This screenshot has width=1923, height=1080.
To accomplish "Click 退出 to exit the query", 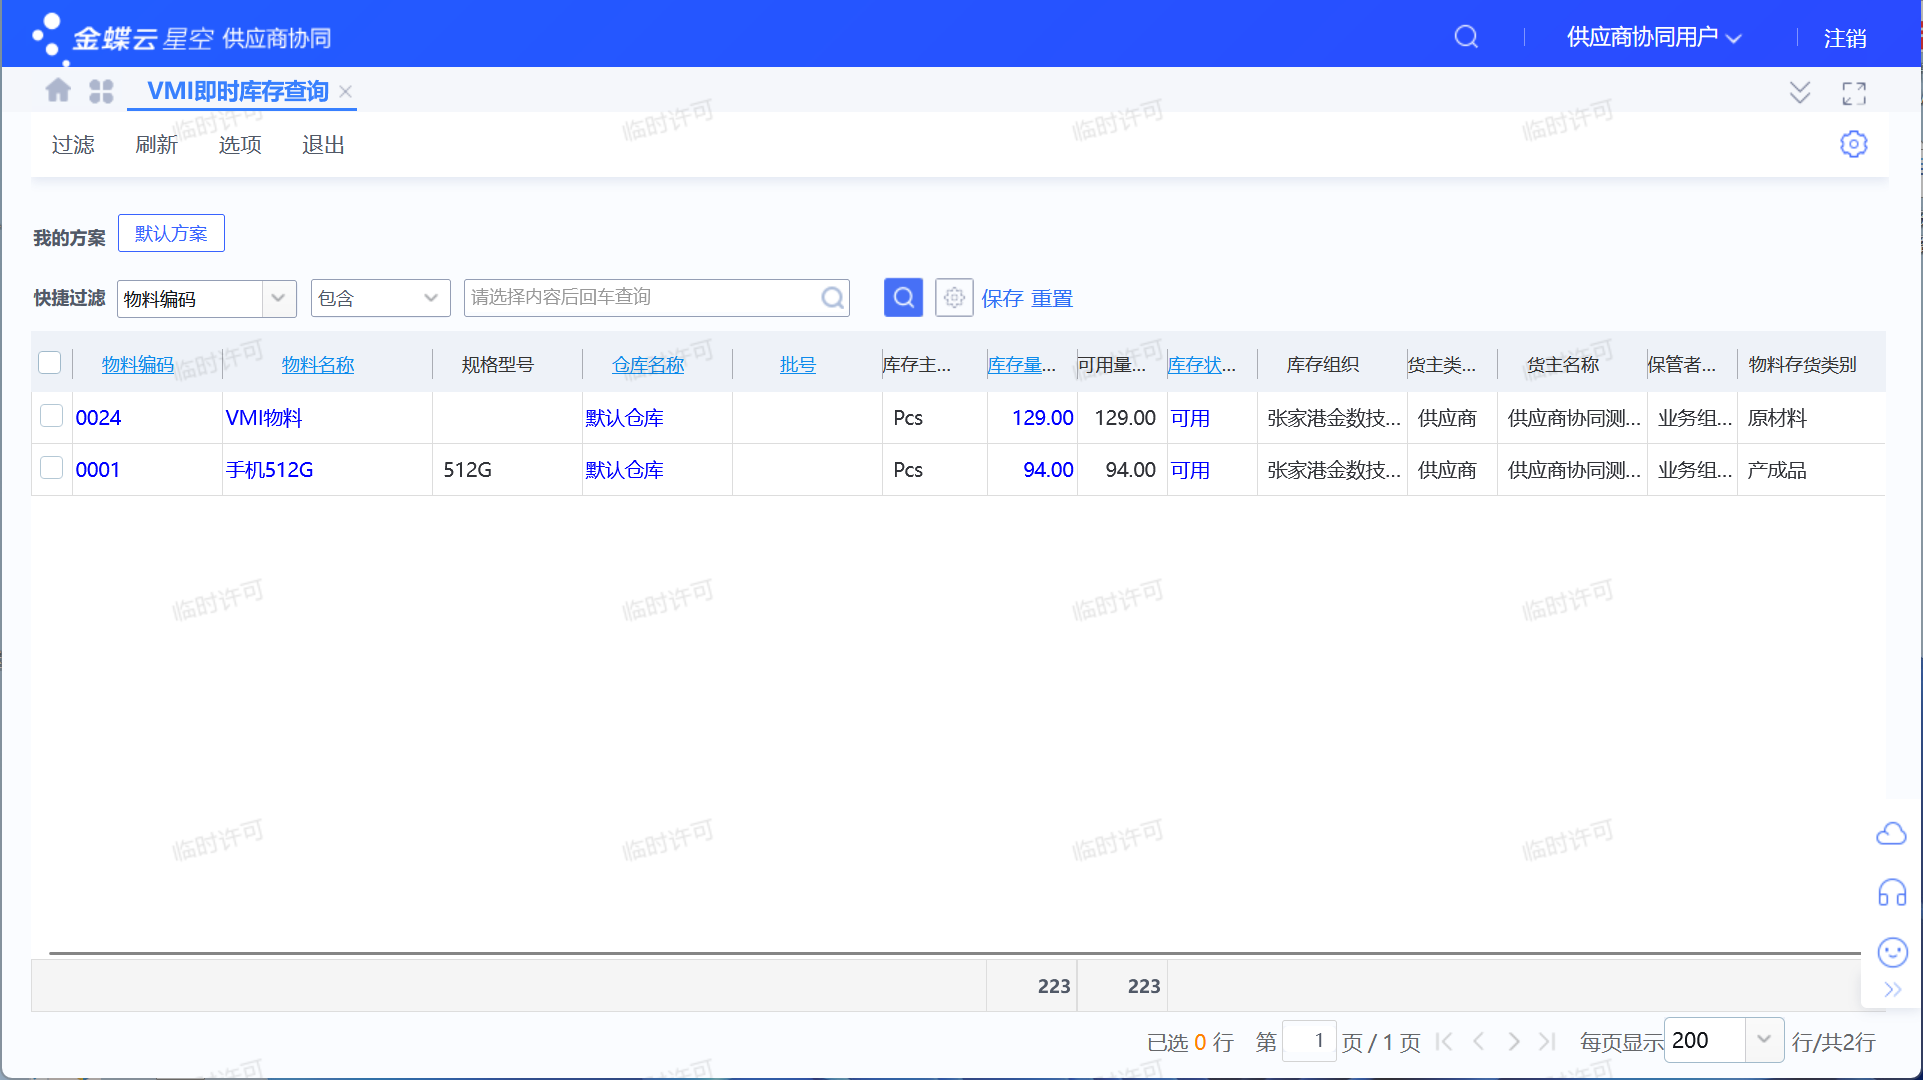I will (x=323, y=145).
